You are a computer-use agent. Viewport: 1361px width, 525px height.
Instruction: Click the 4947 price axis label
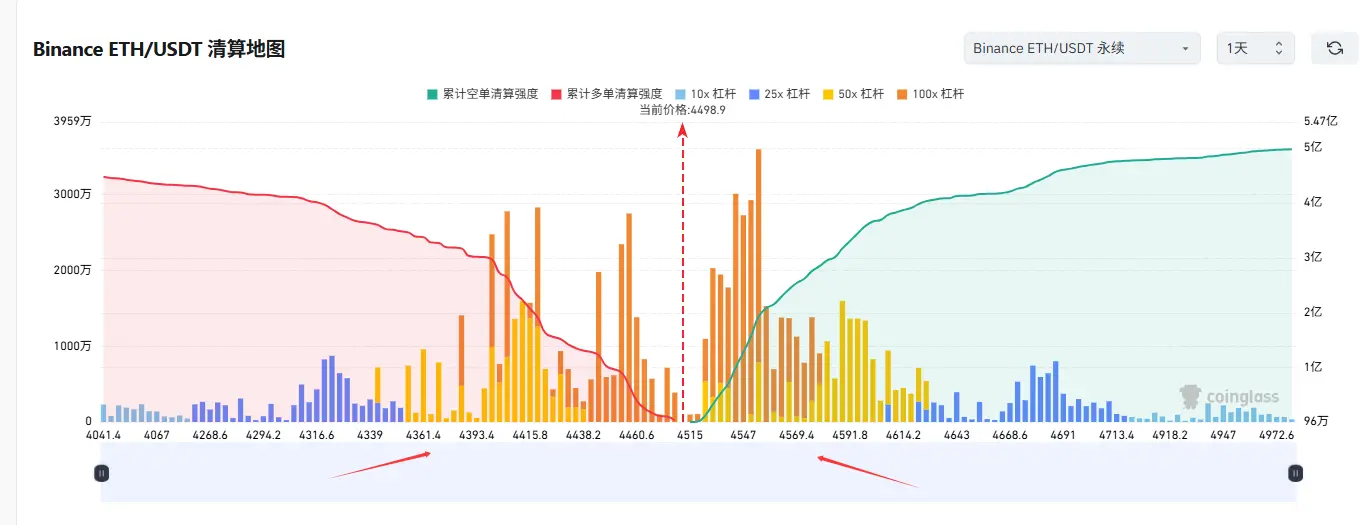coord(1223,435)
